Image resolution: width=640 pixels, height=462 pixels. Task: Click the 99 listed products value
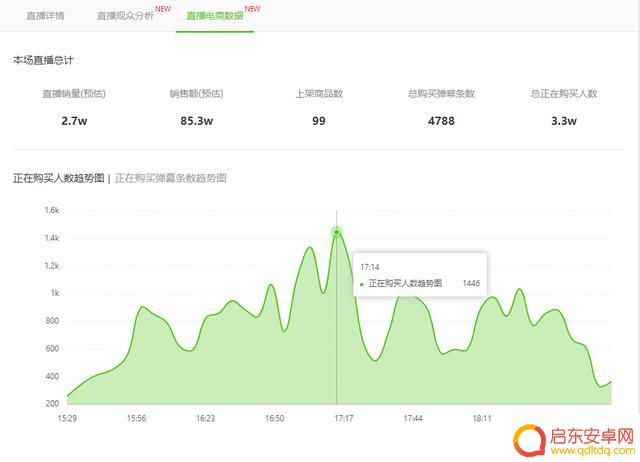click(x=319, y=121)
